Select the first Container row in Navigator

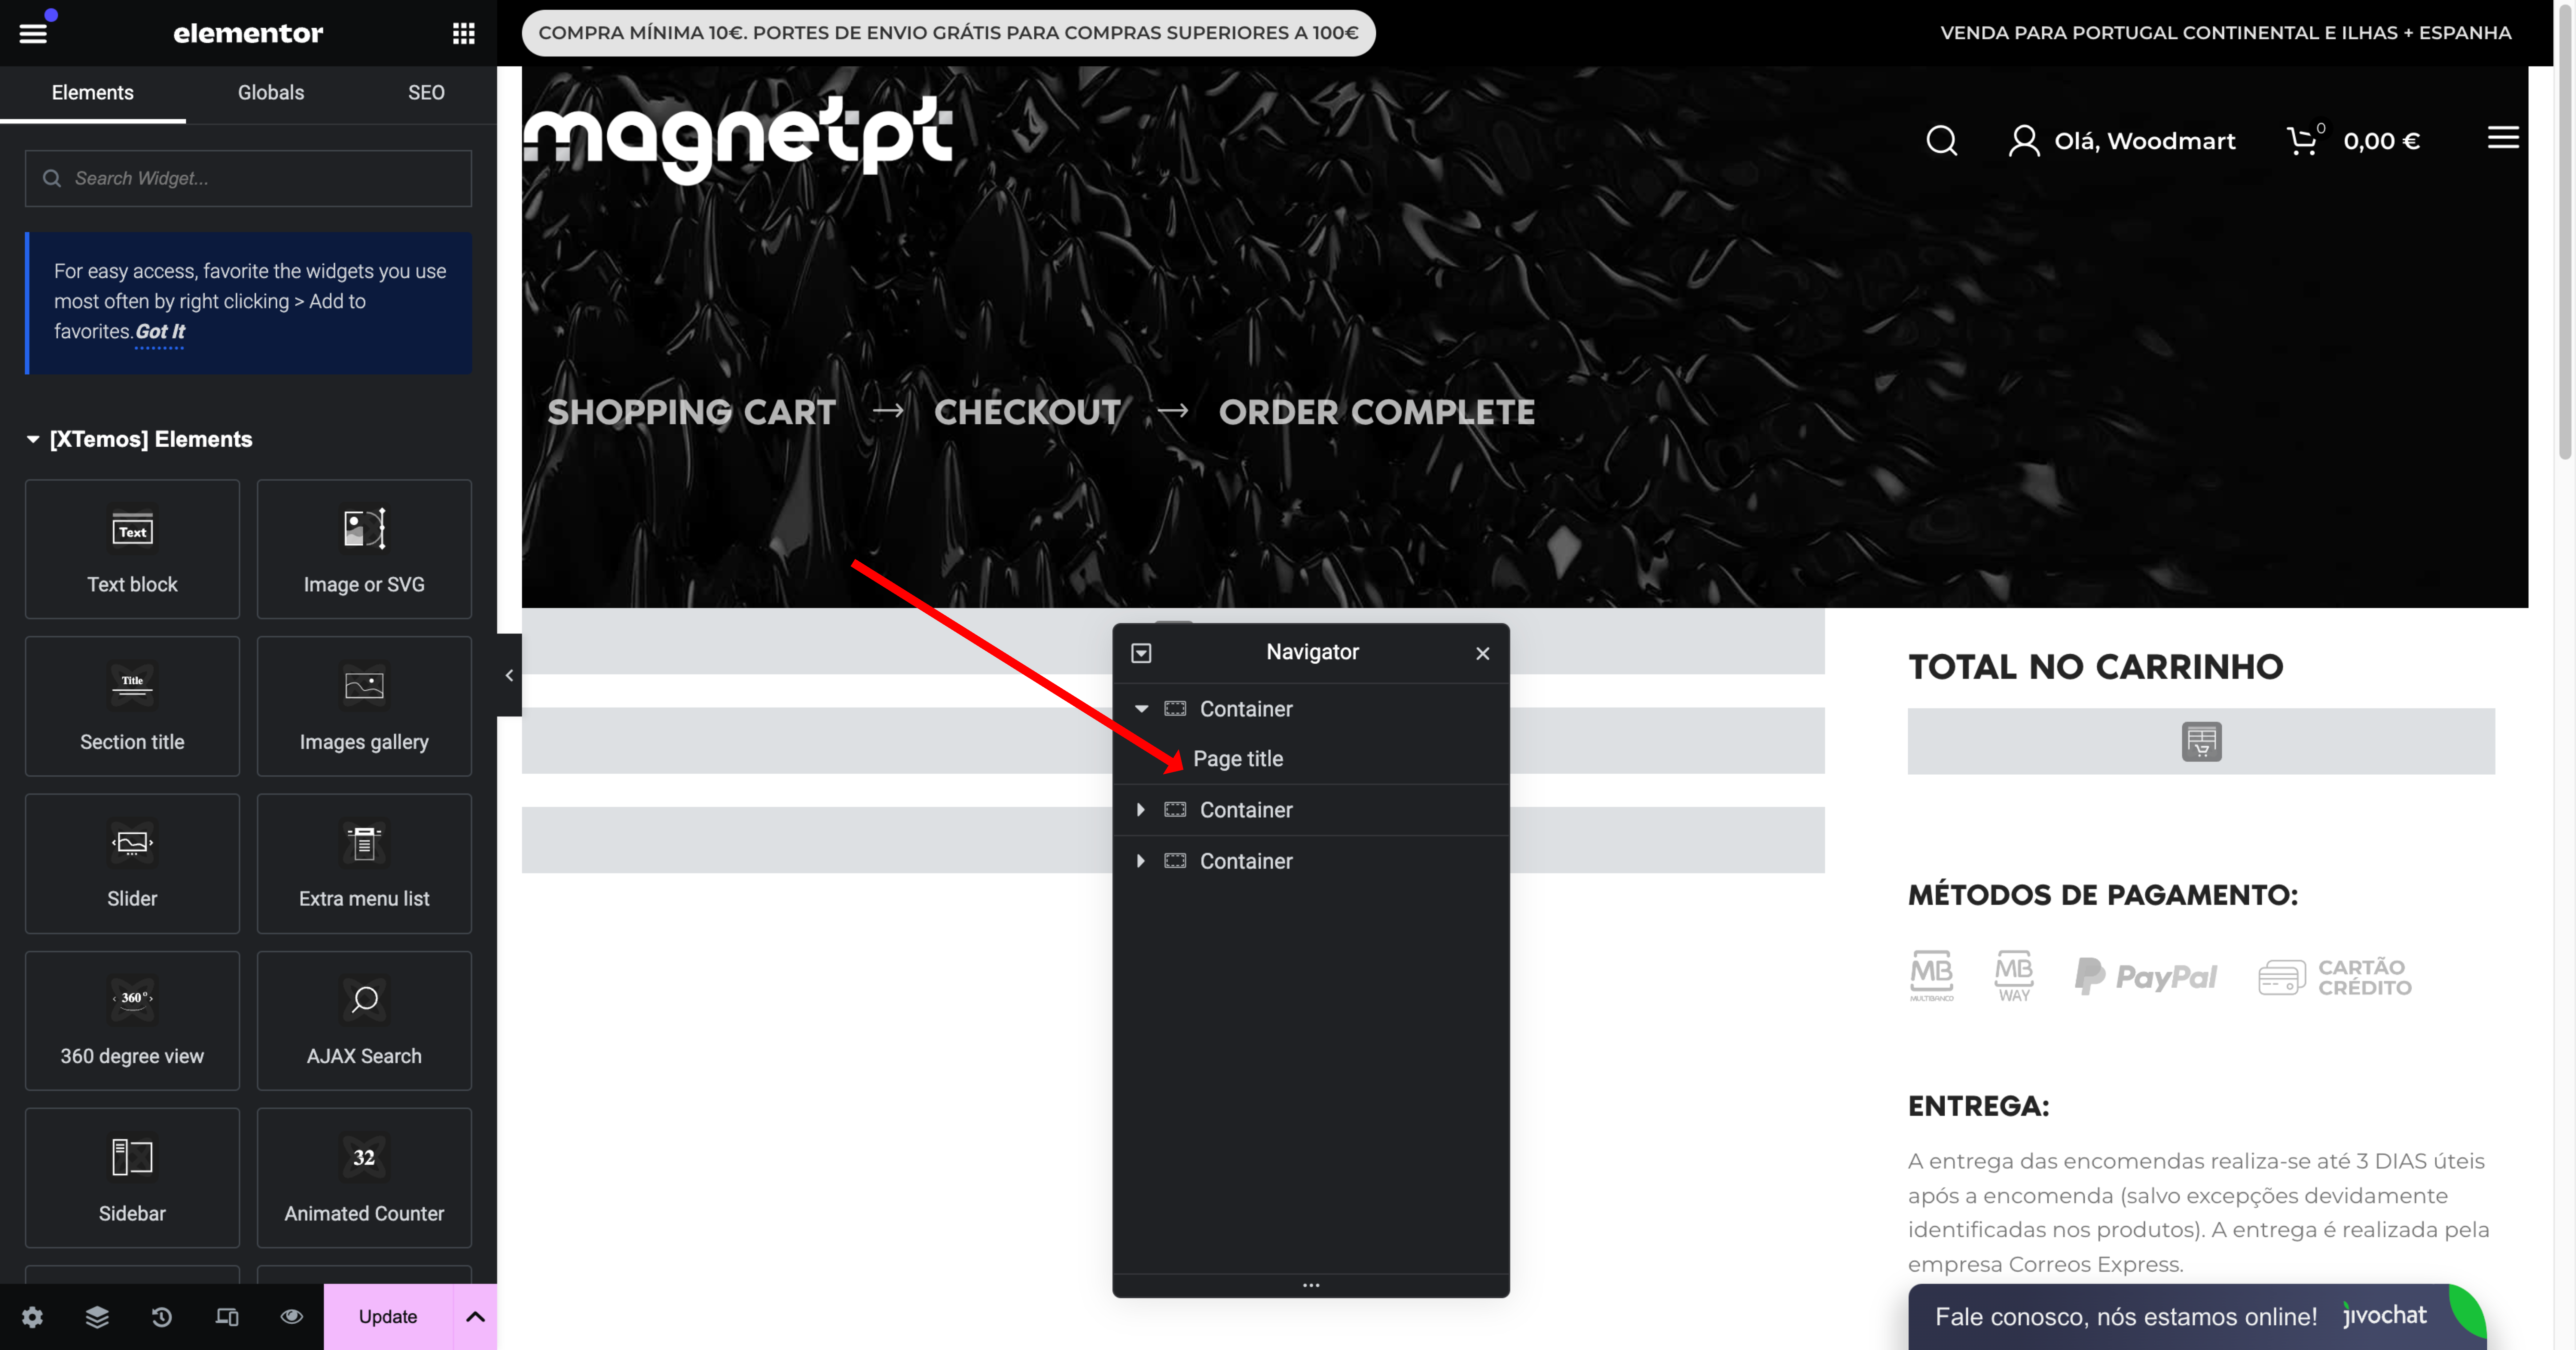coord(1311,709)
